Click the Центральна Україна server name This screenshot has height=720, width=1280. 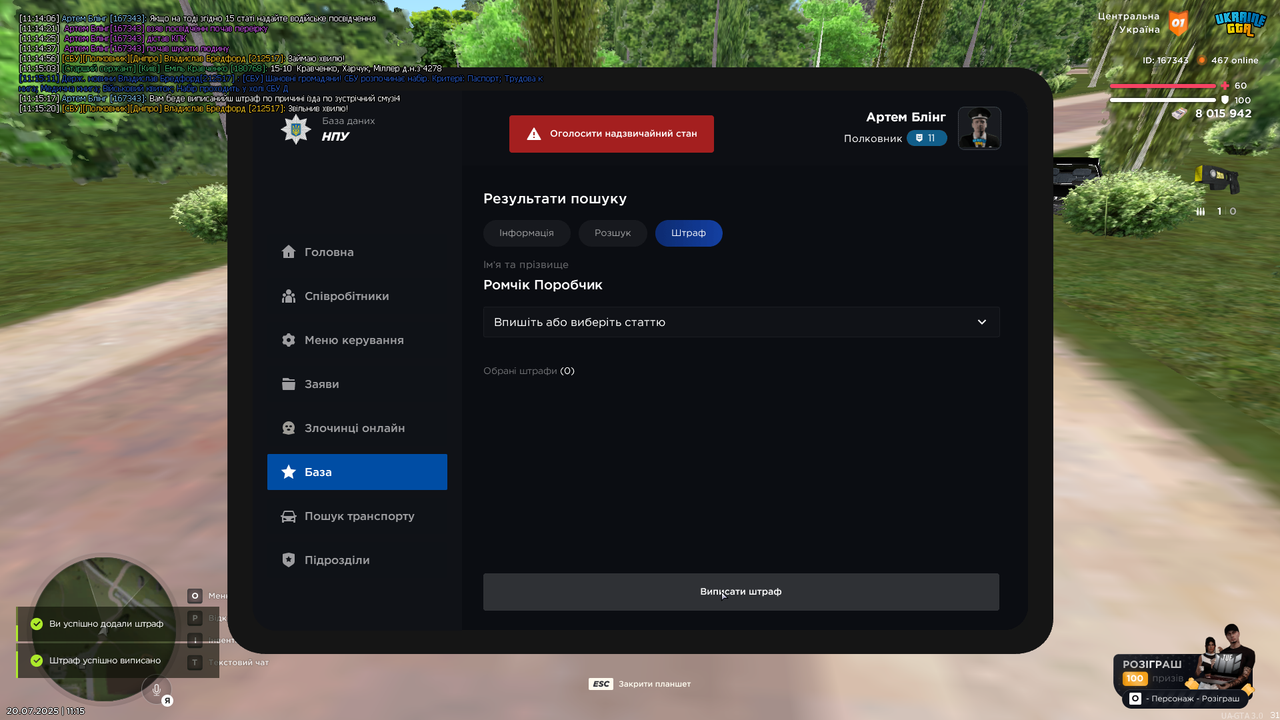pos(1129,22)
